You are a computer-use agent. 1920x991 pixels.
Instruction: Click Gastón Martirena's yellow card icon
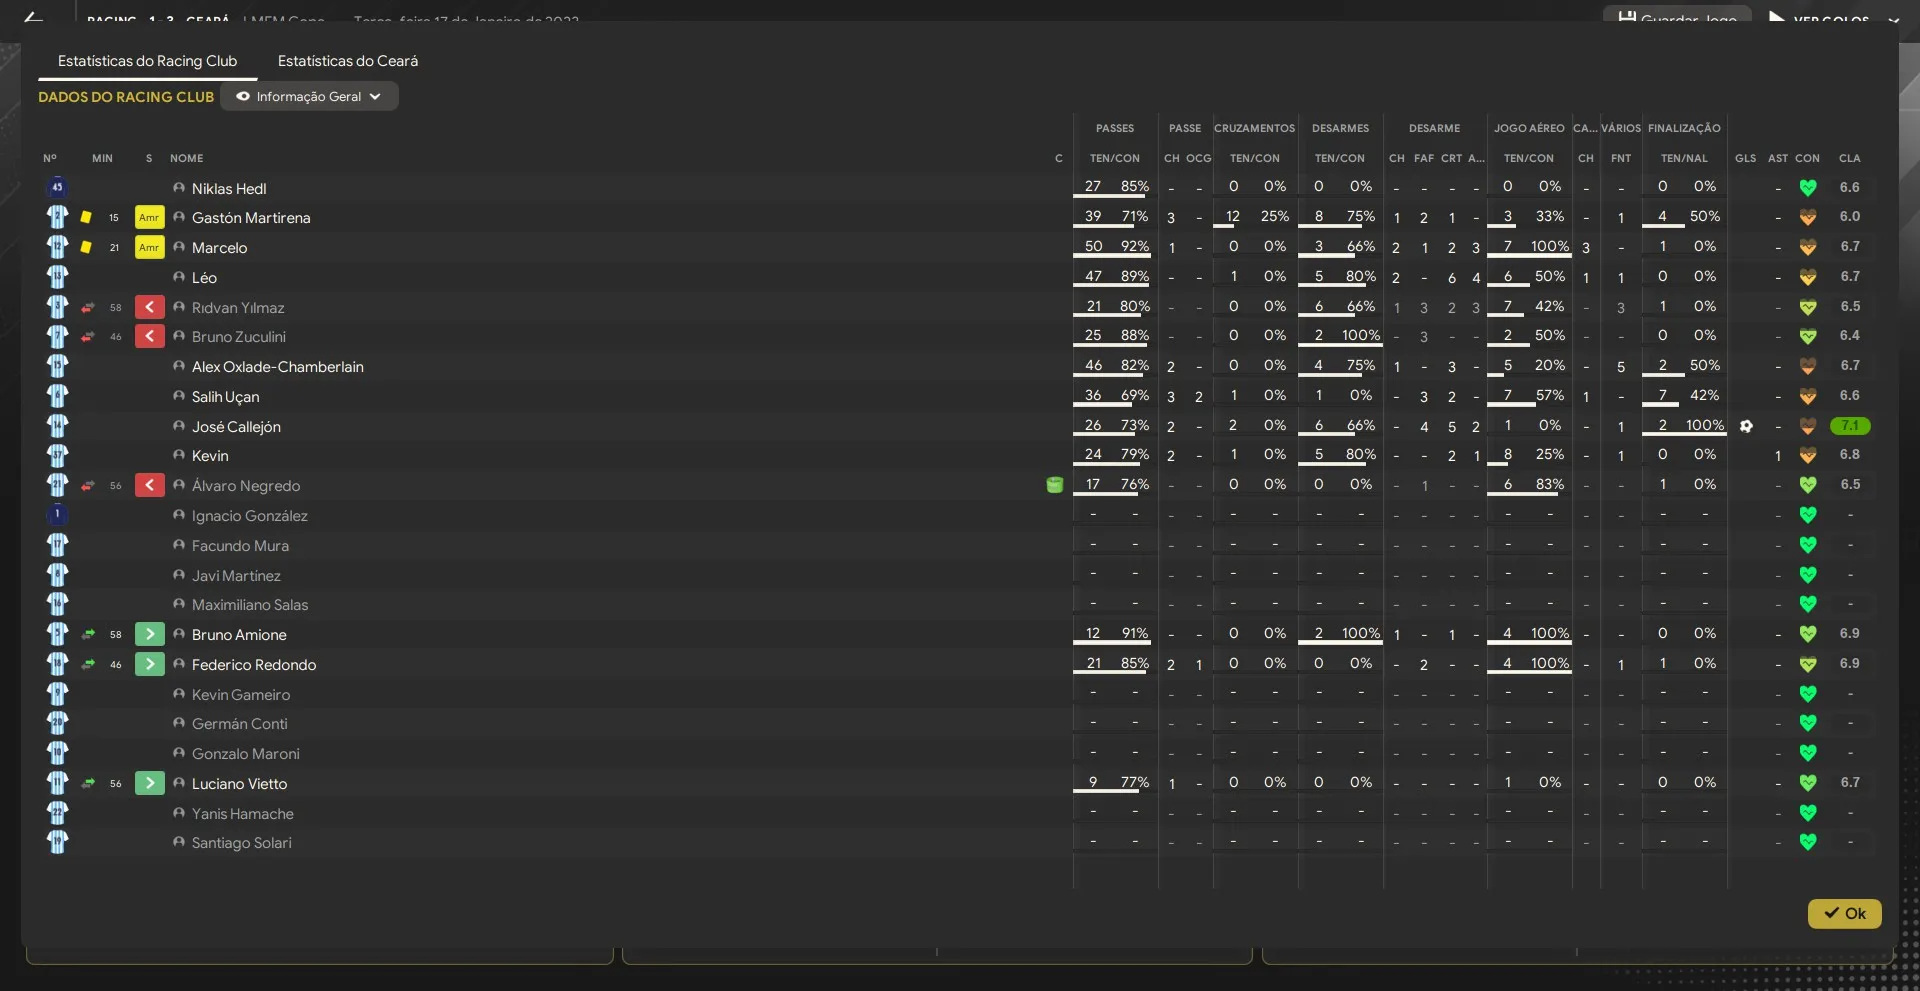86,217
